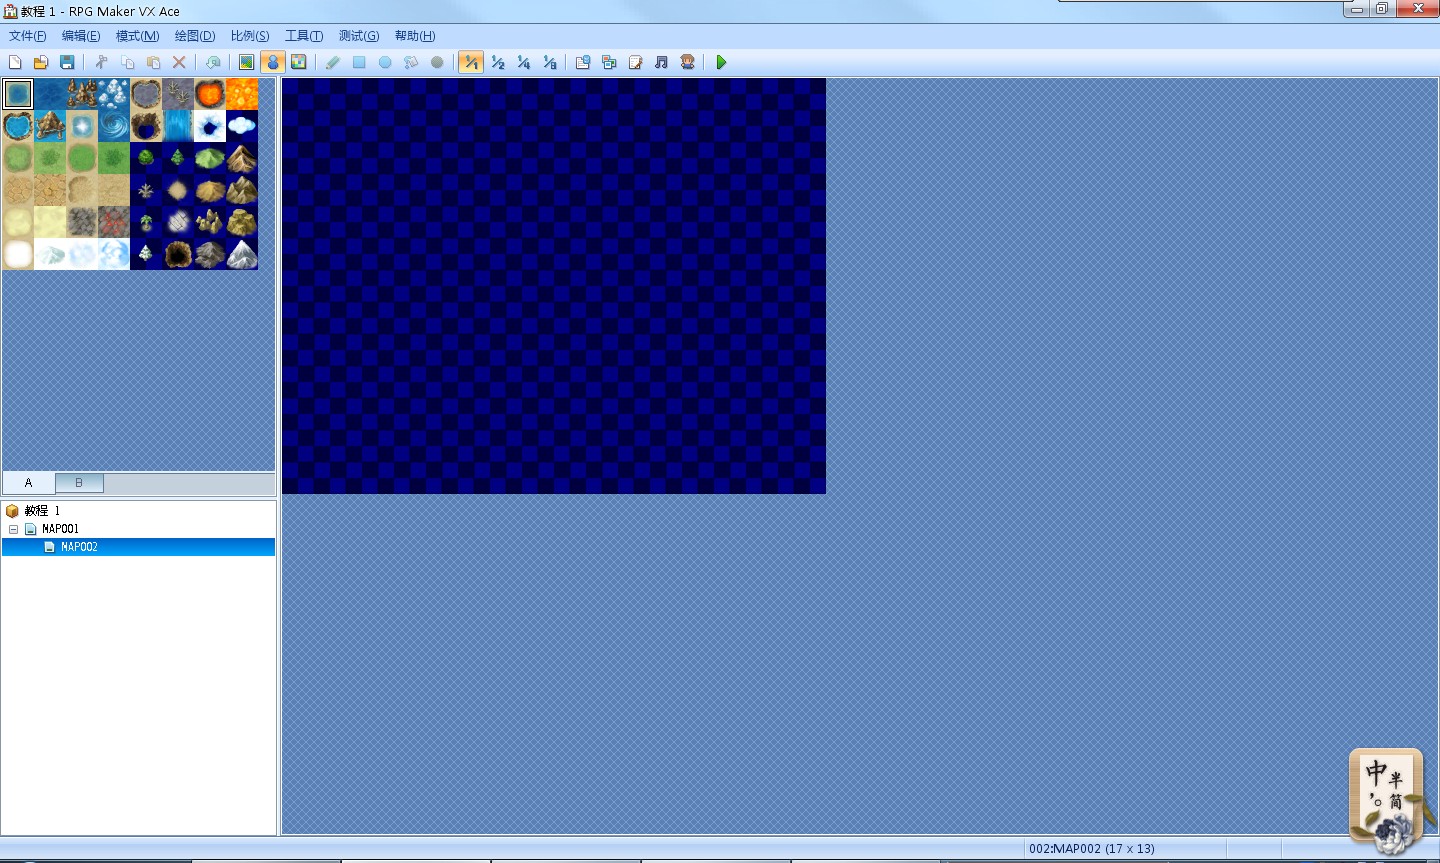Open the 文件(F) menu
The width and height of the screenshot is (1440, 863).
point(27,36)
